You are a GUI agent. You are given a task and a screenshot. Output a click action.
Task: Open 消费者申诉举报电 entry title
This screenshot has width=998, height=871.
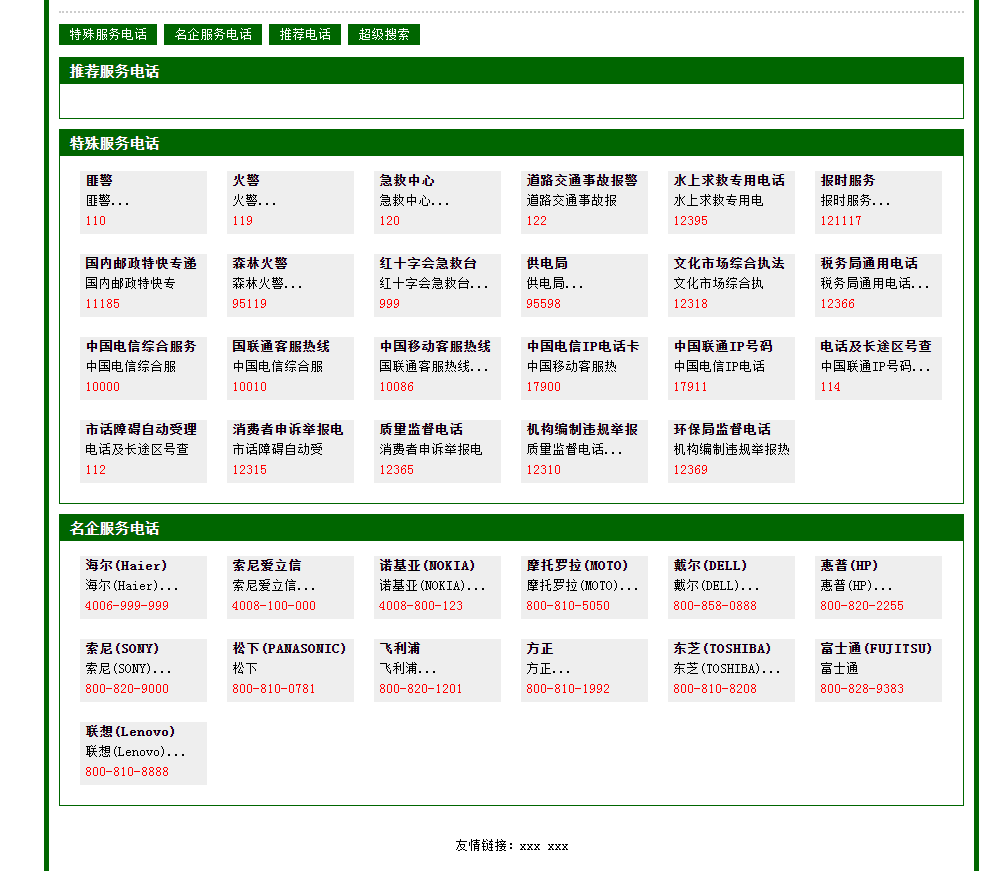pos(288,430)
